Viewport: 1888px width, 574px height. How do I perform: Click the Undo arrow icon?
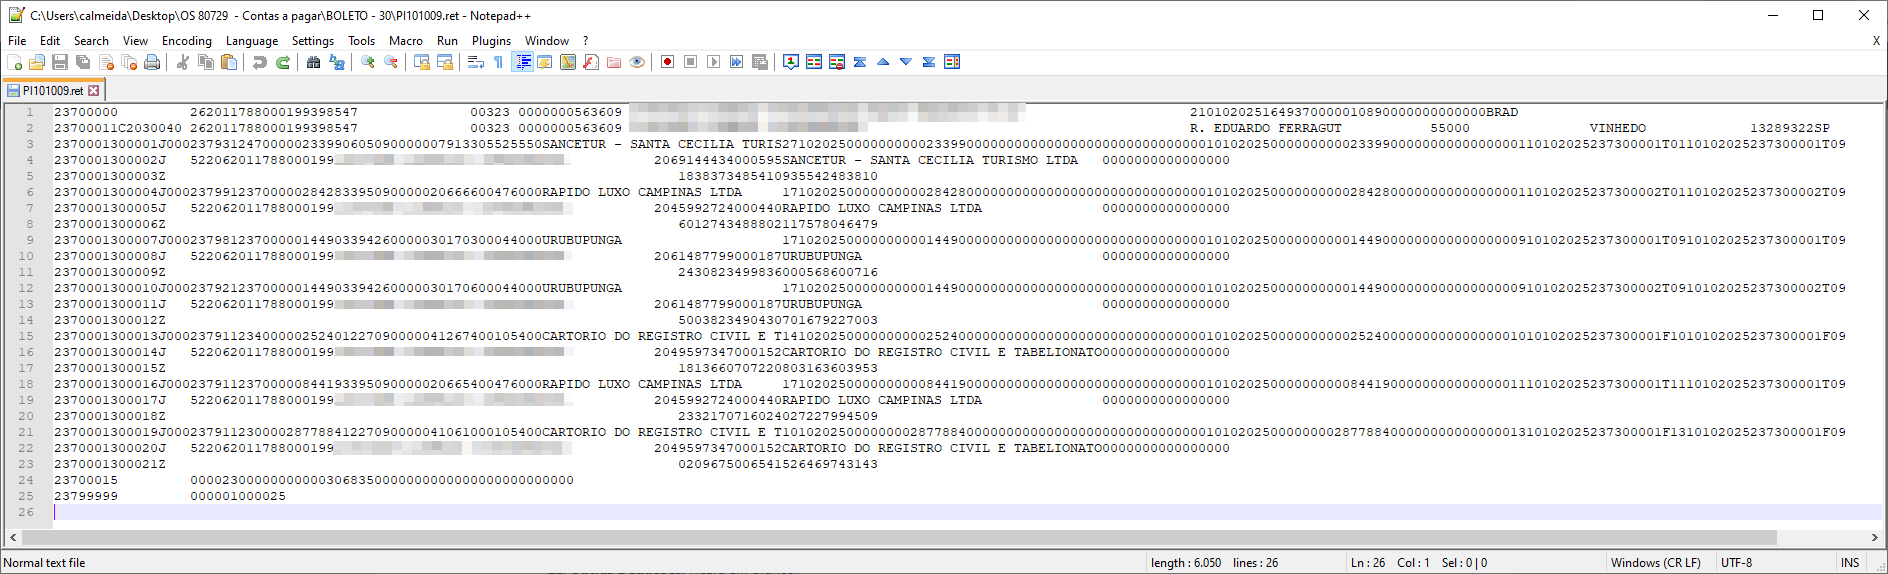(259, 62)
